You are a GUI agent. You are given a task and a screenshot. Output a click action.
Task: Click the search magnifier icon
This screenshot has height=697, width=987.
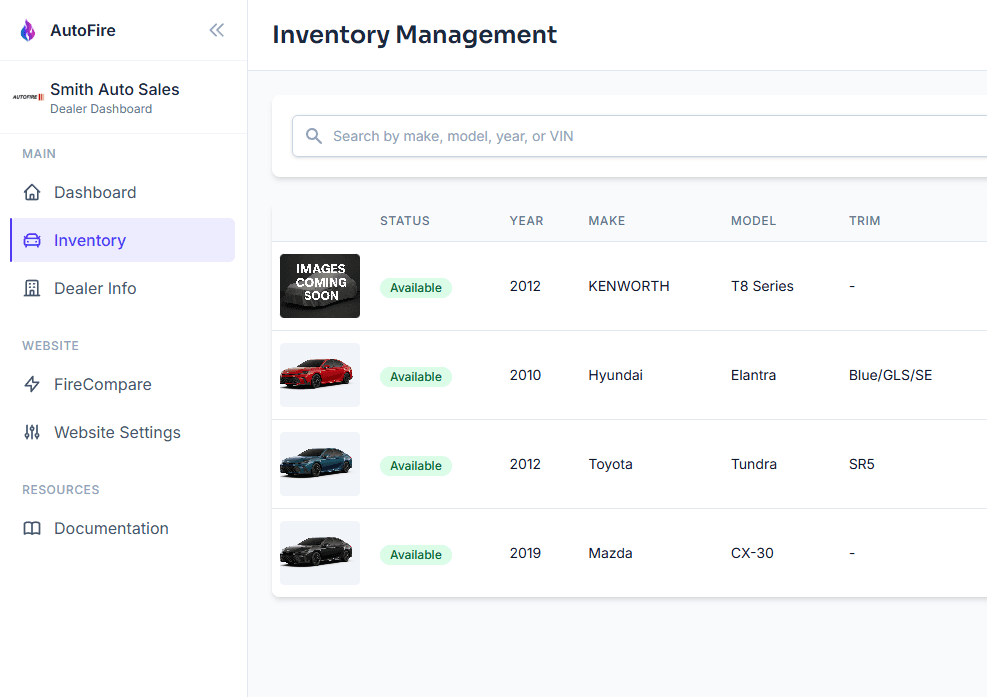(314, 136)
